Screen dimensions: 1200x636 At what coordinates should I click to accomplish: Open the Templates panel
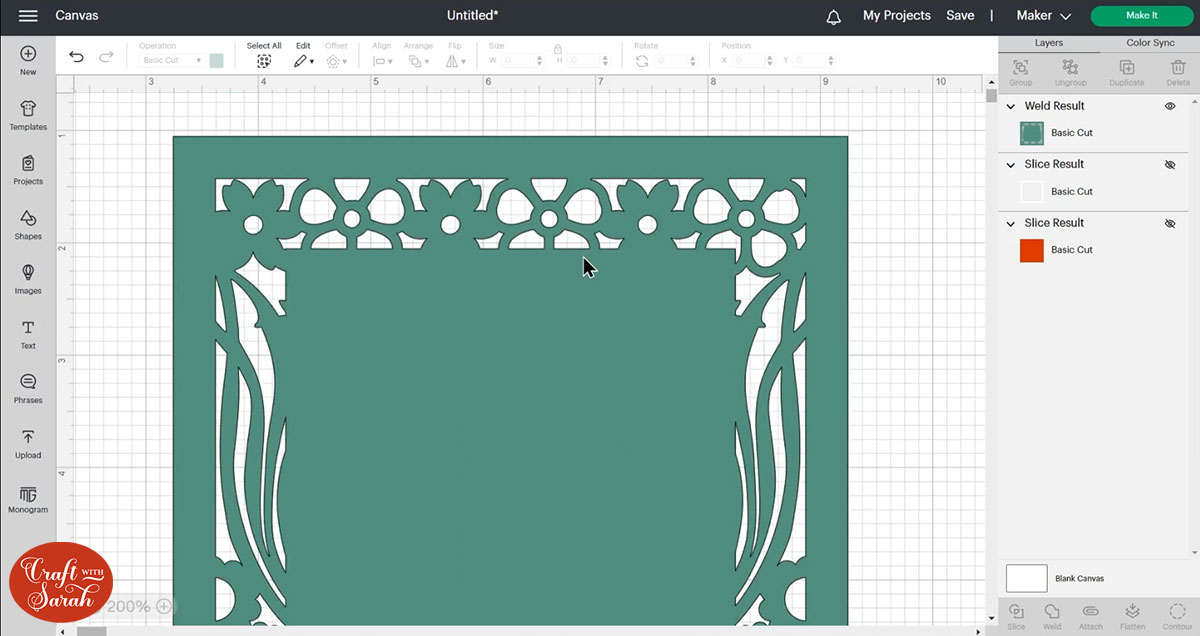pyautogui.click(x=28, y=115)
